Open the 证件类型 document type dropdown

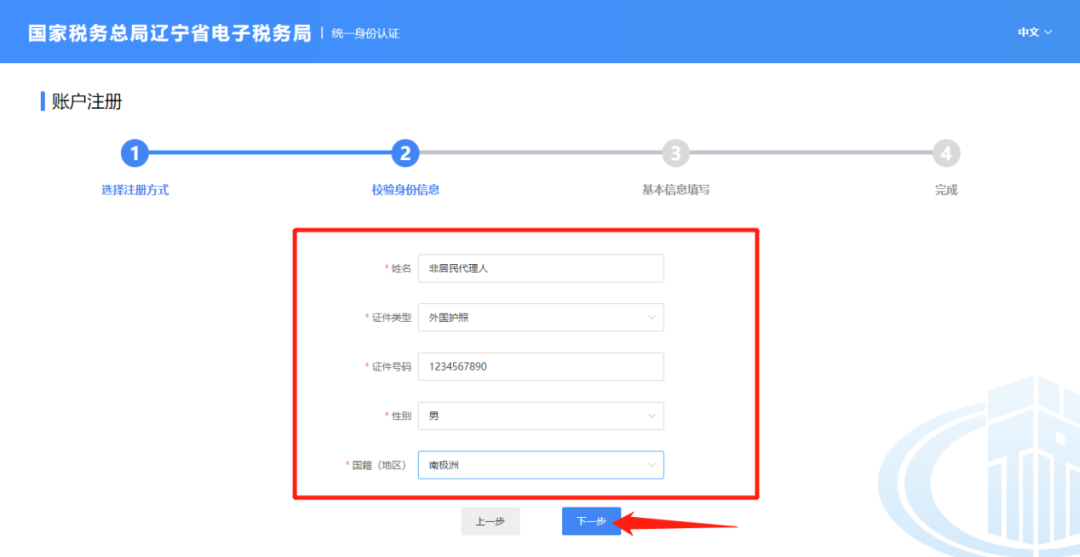tap(541, 317)
